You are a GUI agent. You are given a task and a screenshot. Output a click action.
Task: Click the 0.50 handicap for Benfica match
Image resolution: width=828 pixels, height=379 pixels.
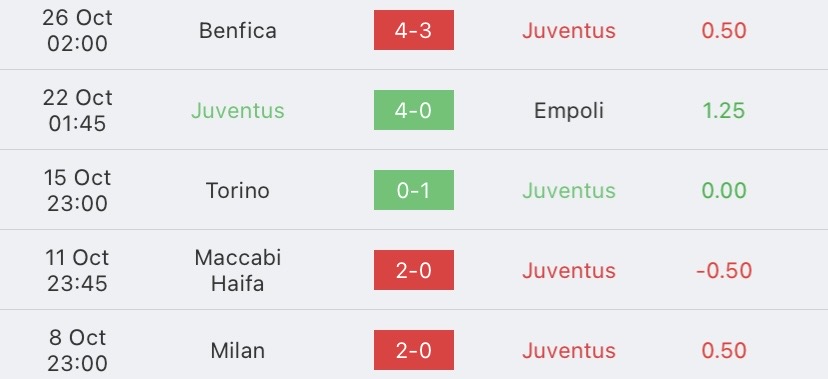[x=724, y=31]
